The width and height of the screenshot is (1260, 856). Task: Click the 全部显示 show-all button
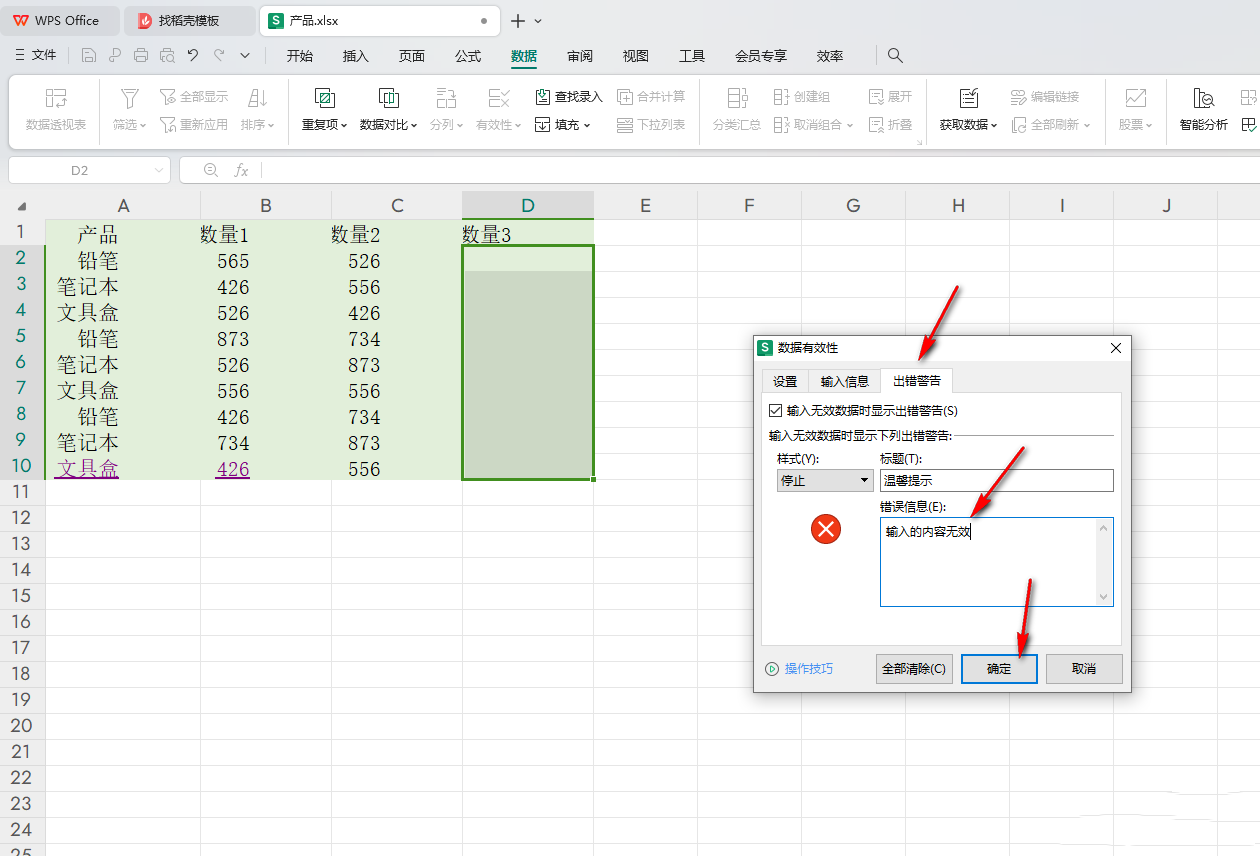click(x=194, y=97)
